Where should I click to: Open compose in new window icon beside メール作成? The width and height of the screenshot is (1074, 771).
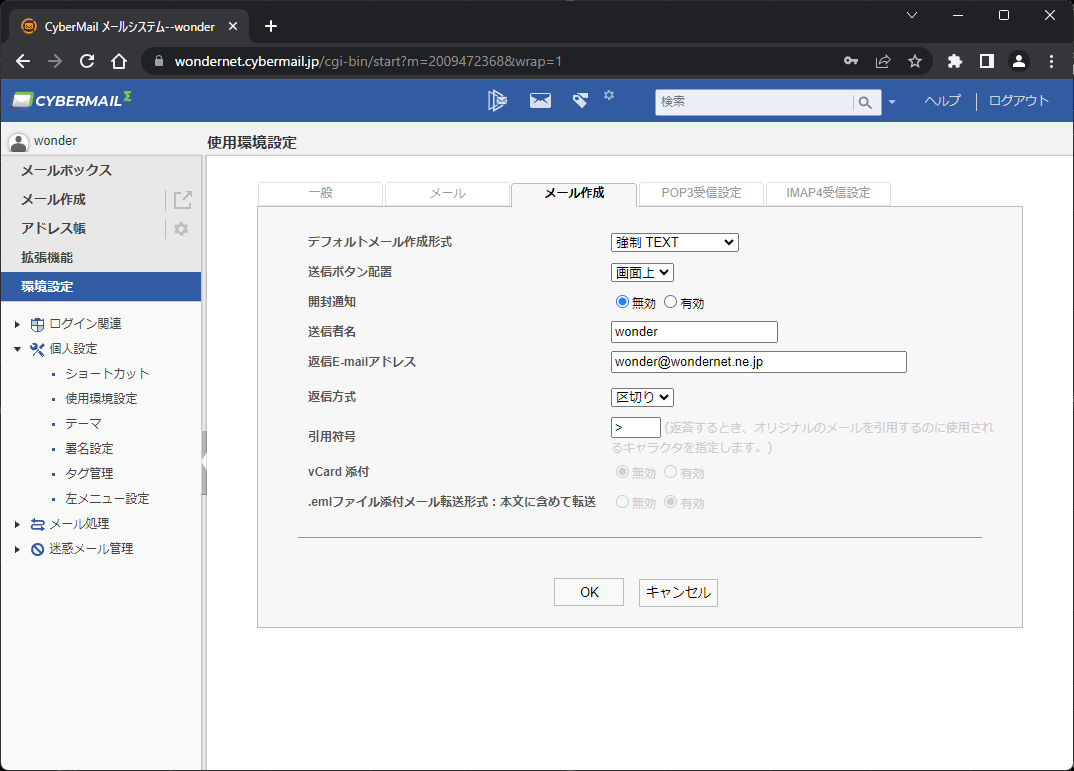pos(182,200)
